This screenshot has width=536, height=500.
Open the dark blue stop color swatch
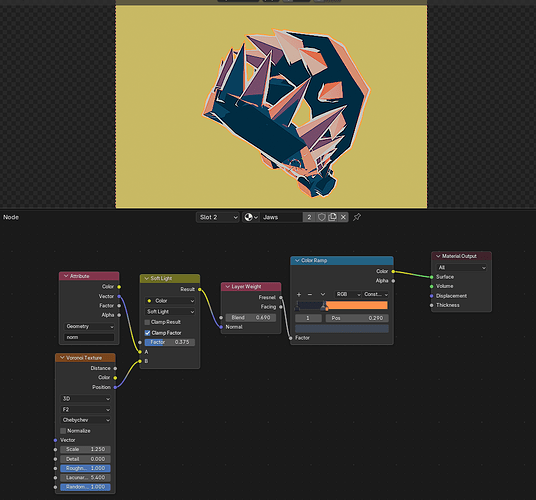tap(342, 328)
